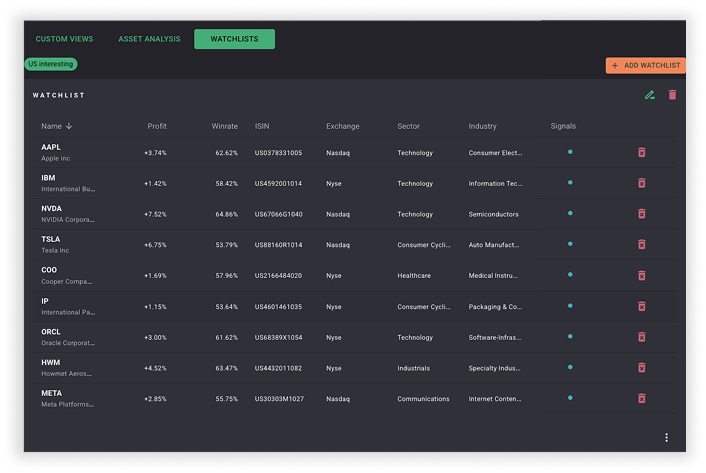Viewport: 706px width, 473px height.
Task: Sort by Sector column header
Action: pyautogui.click(x=408, y=126)
